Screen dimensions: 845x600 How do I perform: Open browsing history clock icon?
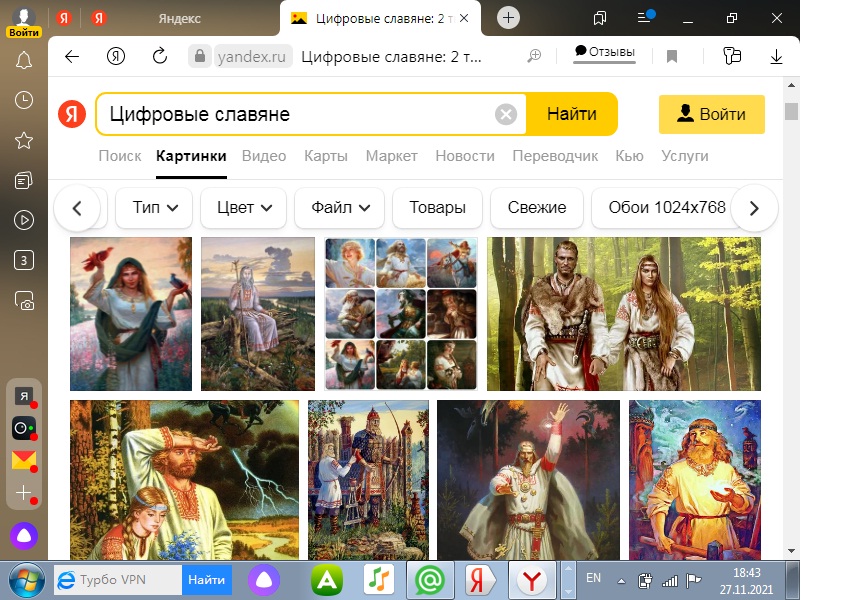click(24, 100)
